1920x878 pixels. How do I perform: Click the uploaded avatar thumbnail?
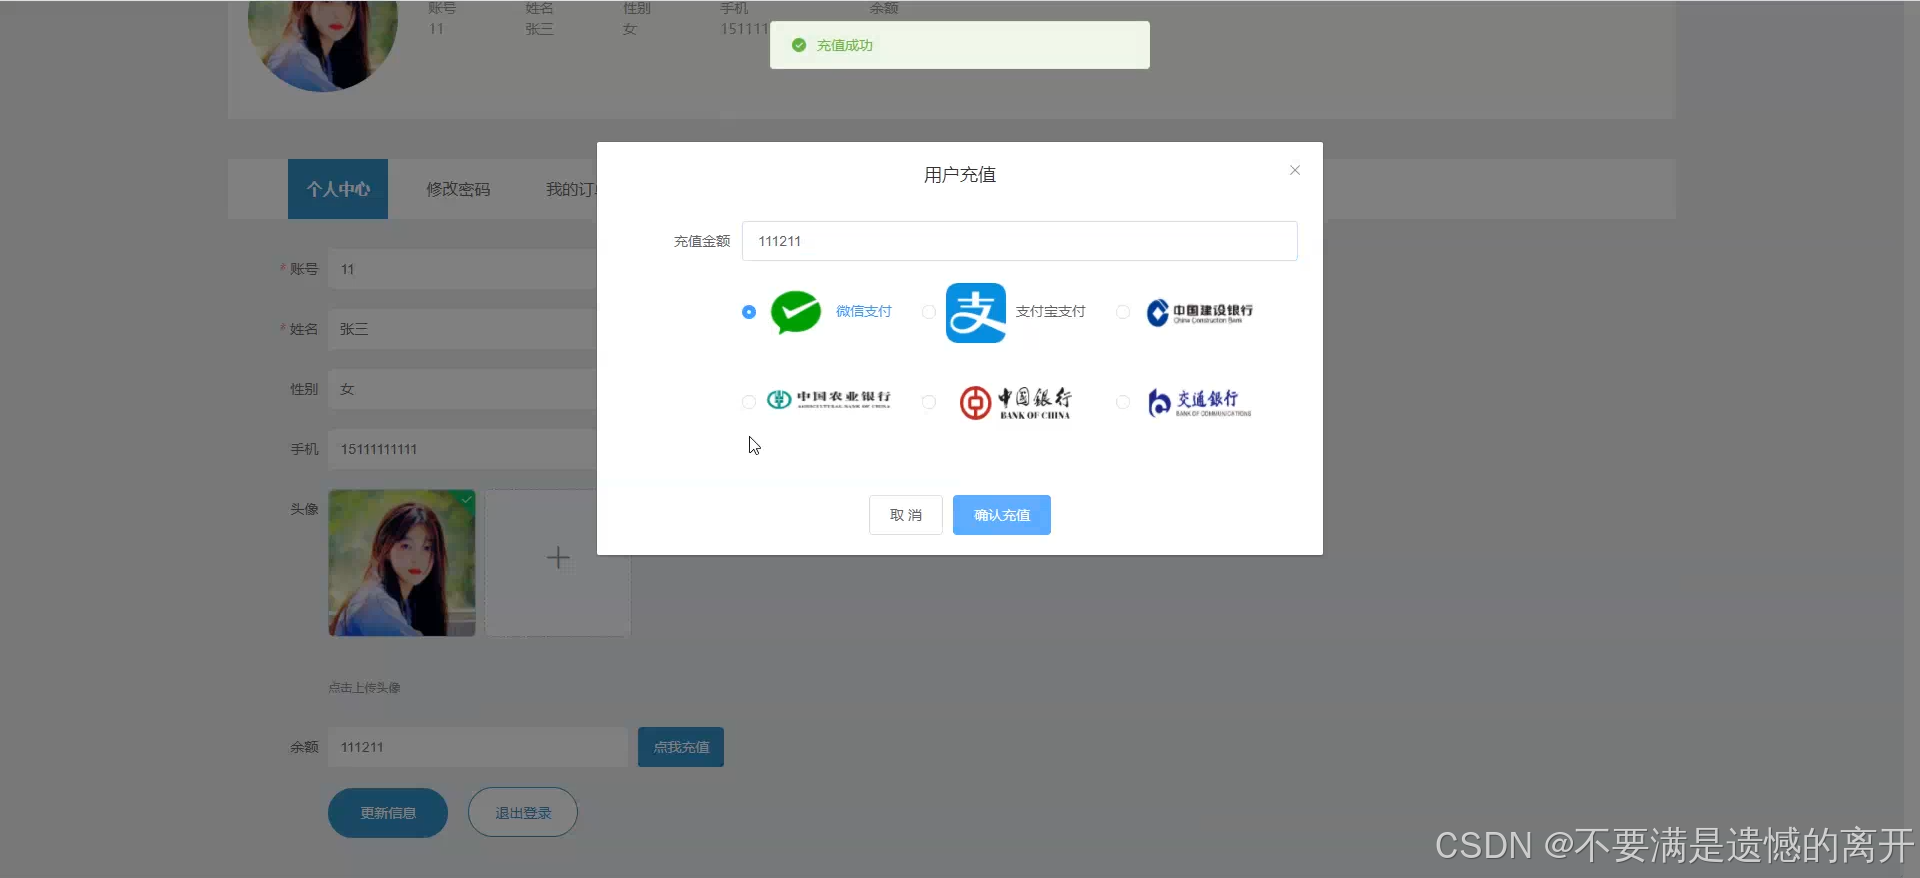point(402,563)
